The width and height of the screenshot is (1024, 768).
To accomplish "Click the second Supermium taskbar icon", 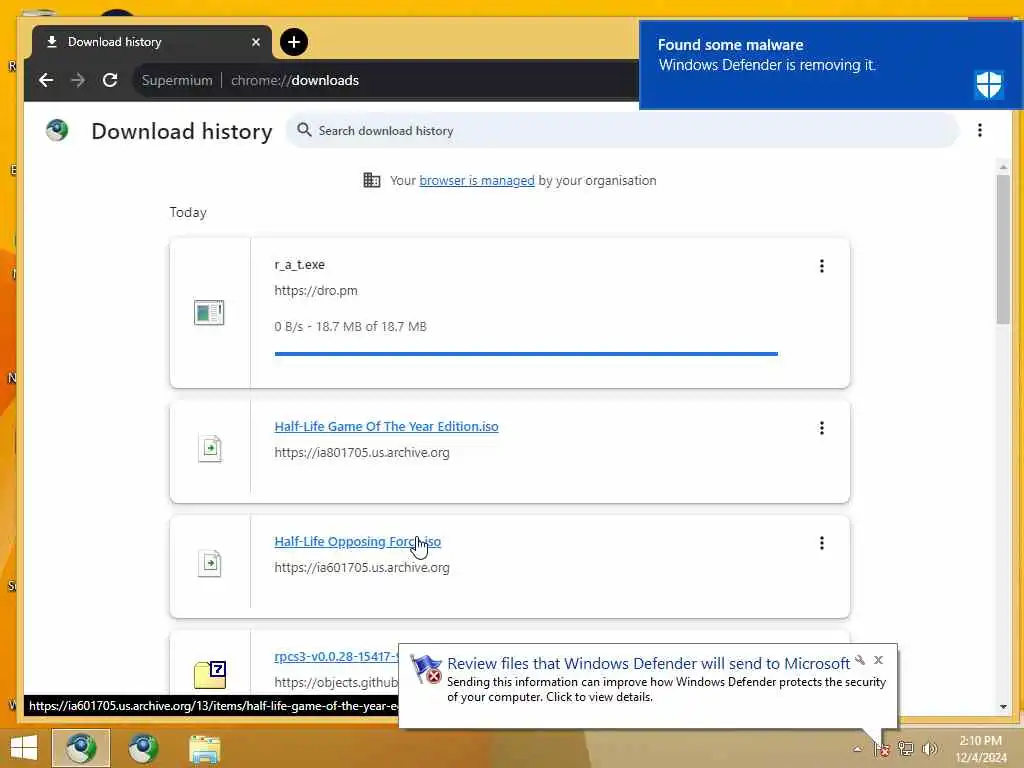I will [x=143, y=748].
